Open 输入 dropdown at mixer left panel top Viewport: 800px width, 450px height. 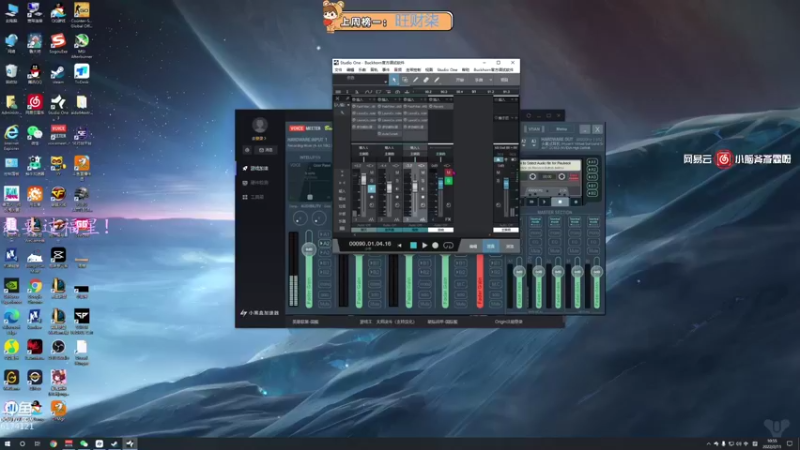pos(341,104)
